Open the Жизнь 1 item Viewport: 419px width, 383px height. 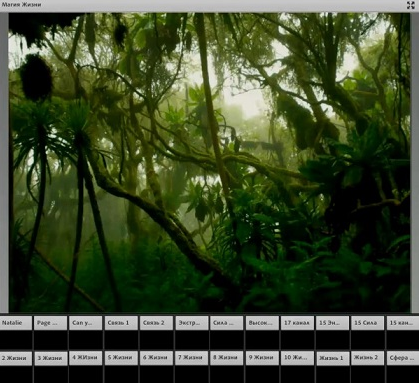[x=332, y=358]
